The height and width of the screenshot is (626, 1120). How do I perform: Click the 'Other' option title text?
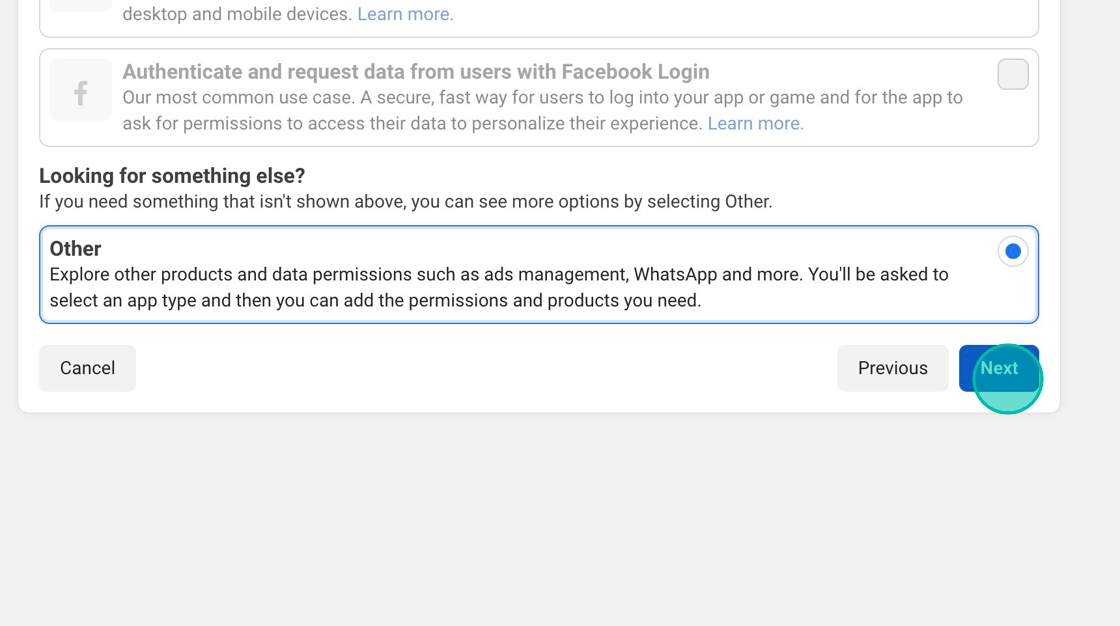coord(76,249)
